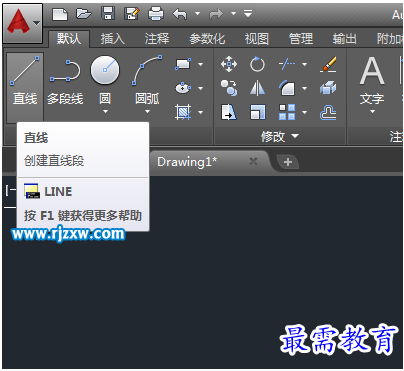Select the Trim tool
Image resolution: width=404 pixels, height=371 pixels.
pyautogui.click(x=287, y=64)
